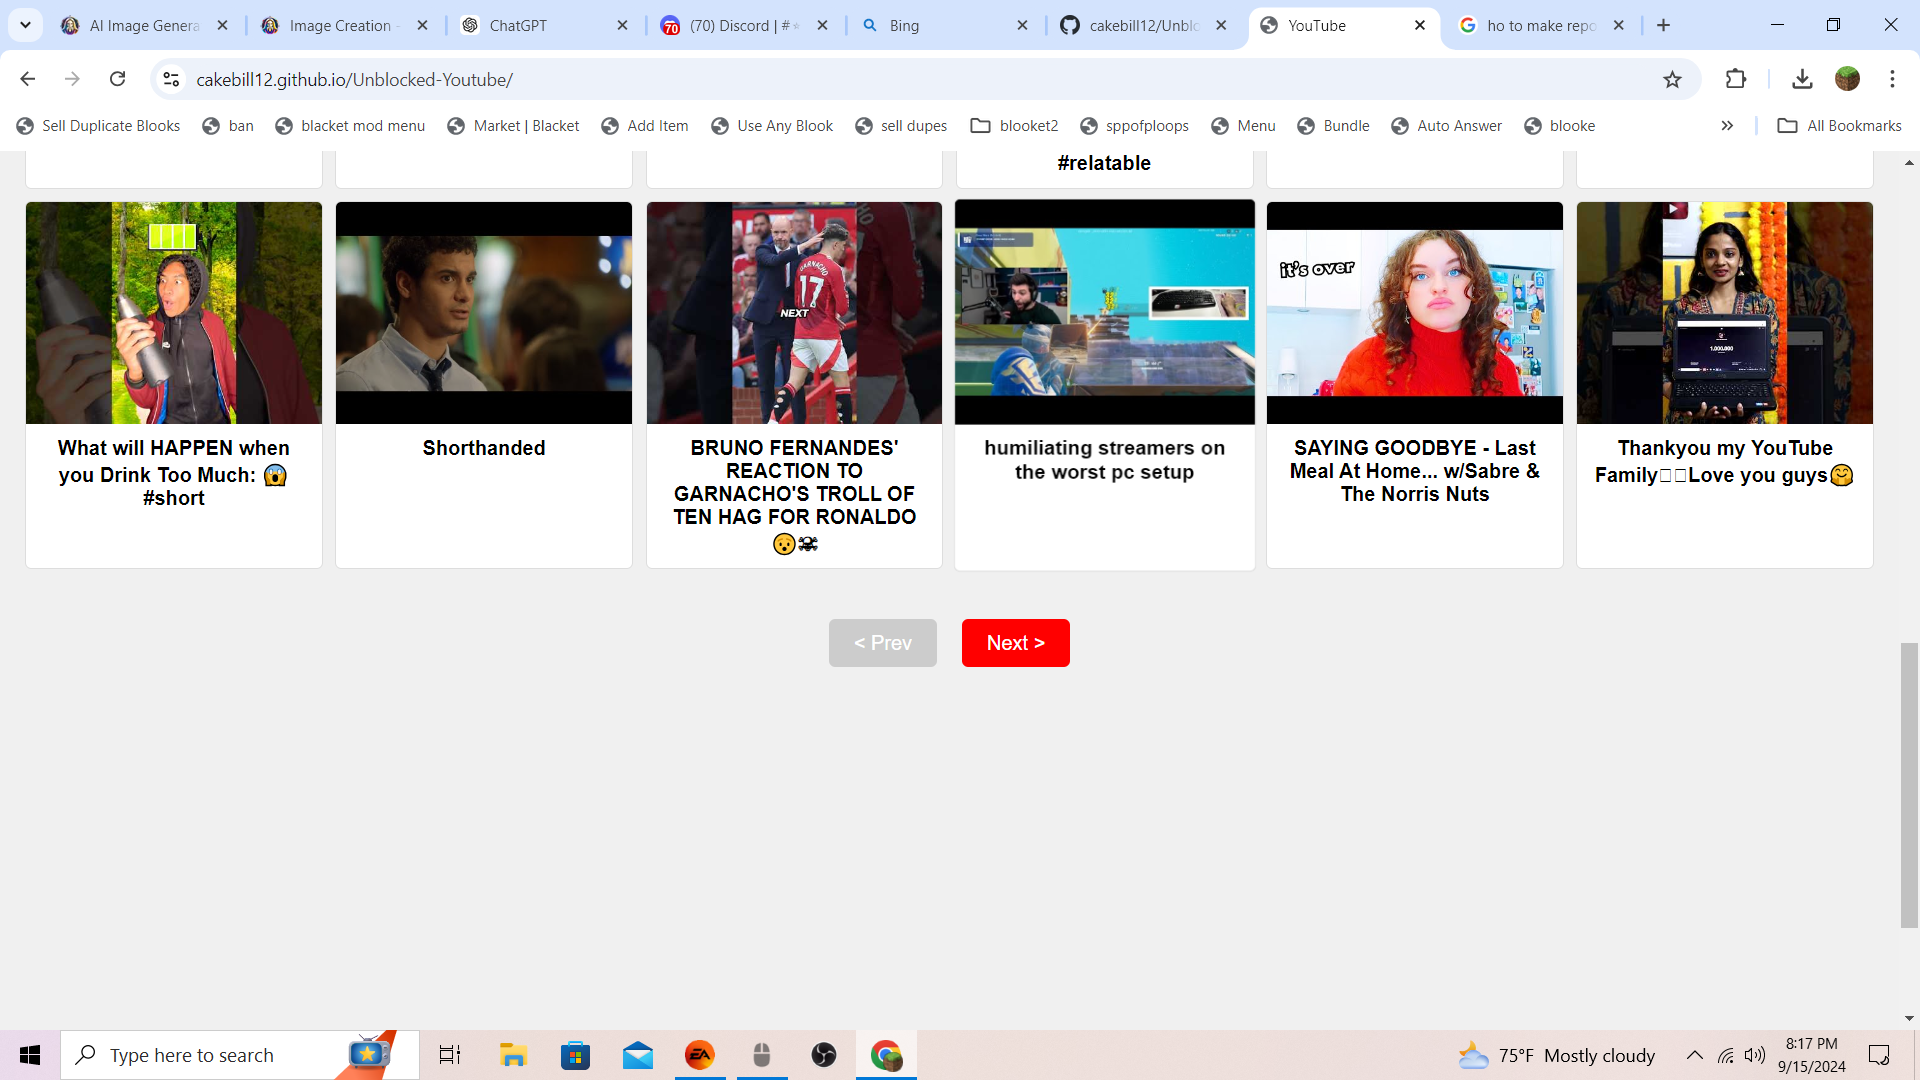Click the site information icon in address bar
The image size is (1920, 1080).
click(x=171, y=79)
